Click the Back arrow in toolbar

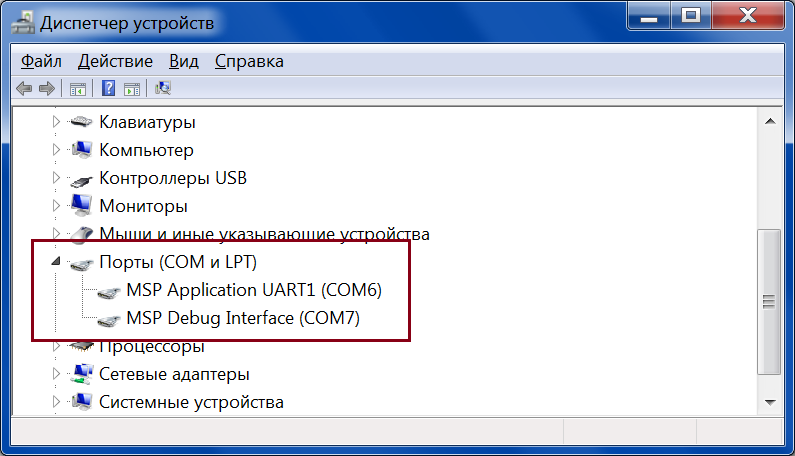[24, 88]
